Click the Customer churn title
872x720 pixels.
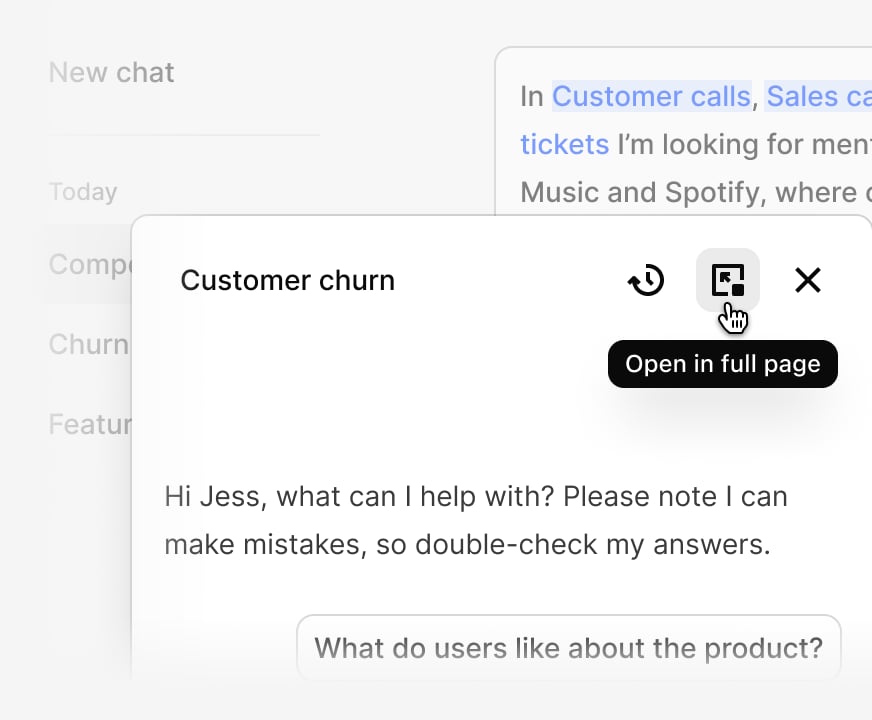click(x=288, y=280)
